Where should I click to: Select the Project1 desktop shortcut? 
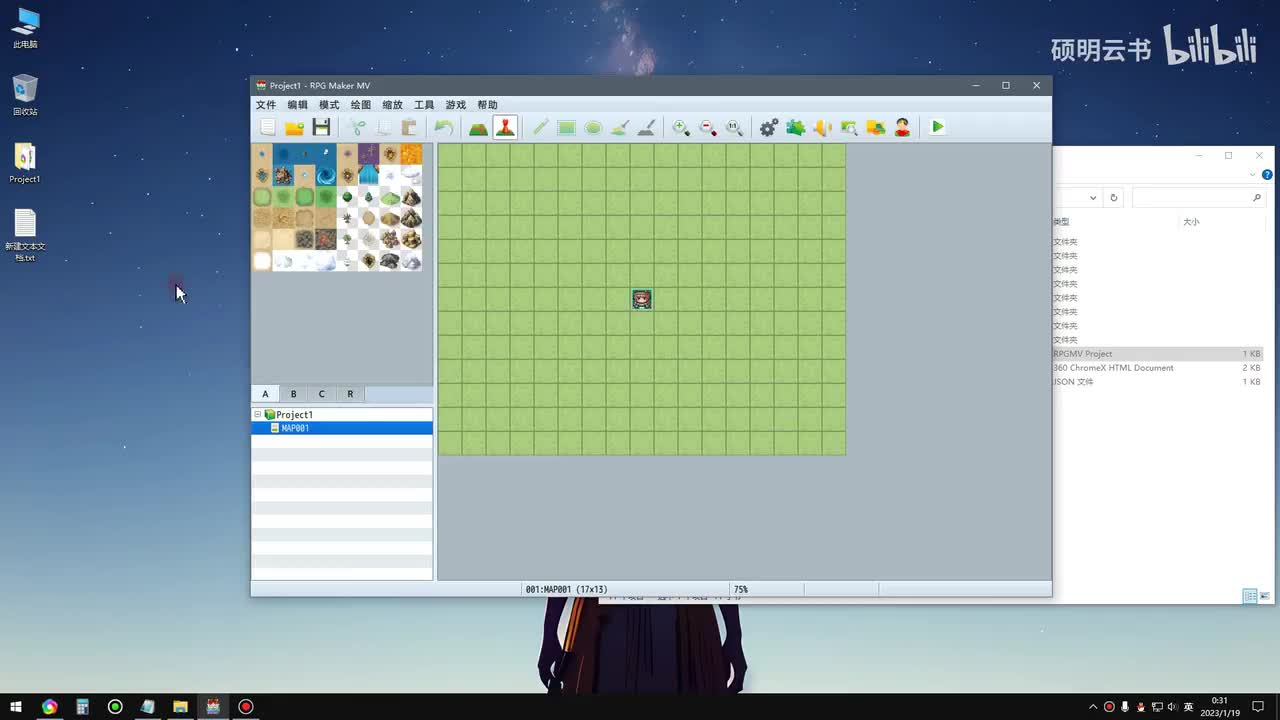click(25, 164)
